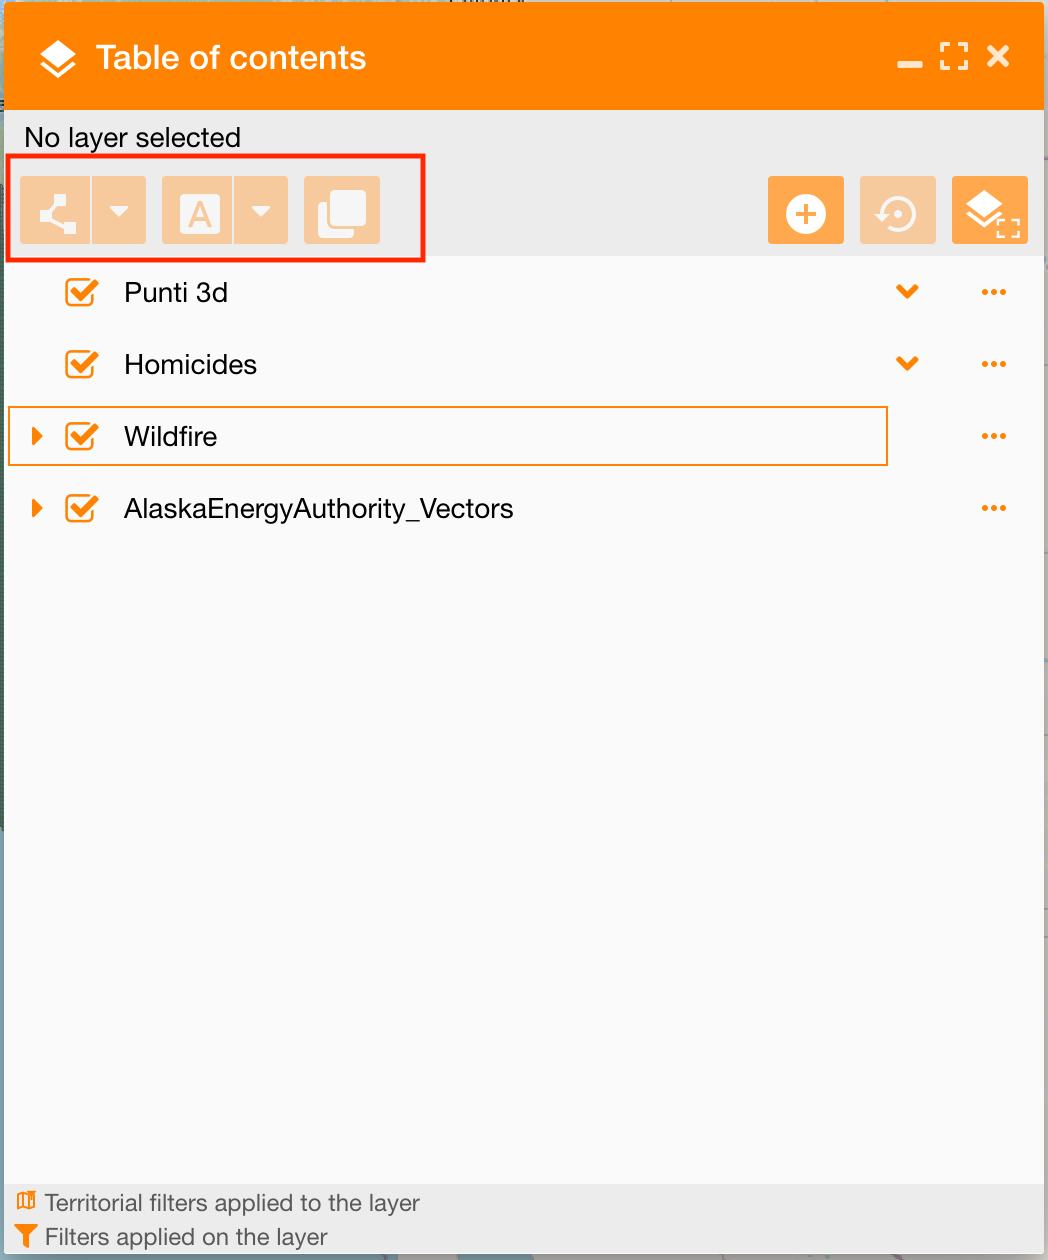The width and height of the screenshot is (1048, 1260).
Task: Click the funnel filter legend icon
Action: tap(26, 1236)
